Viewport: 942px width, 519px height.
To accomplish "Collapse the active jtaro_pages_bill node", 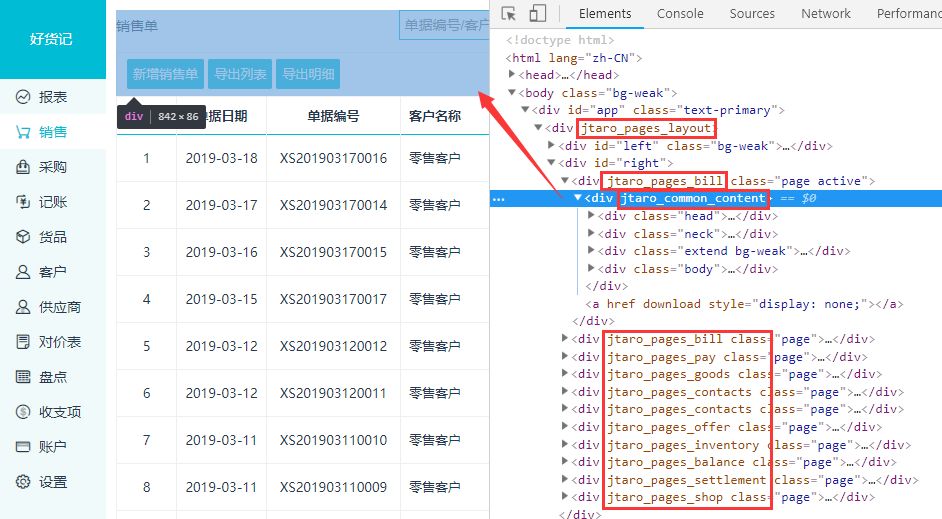I will (565, 180).
